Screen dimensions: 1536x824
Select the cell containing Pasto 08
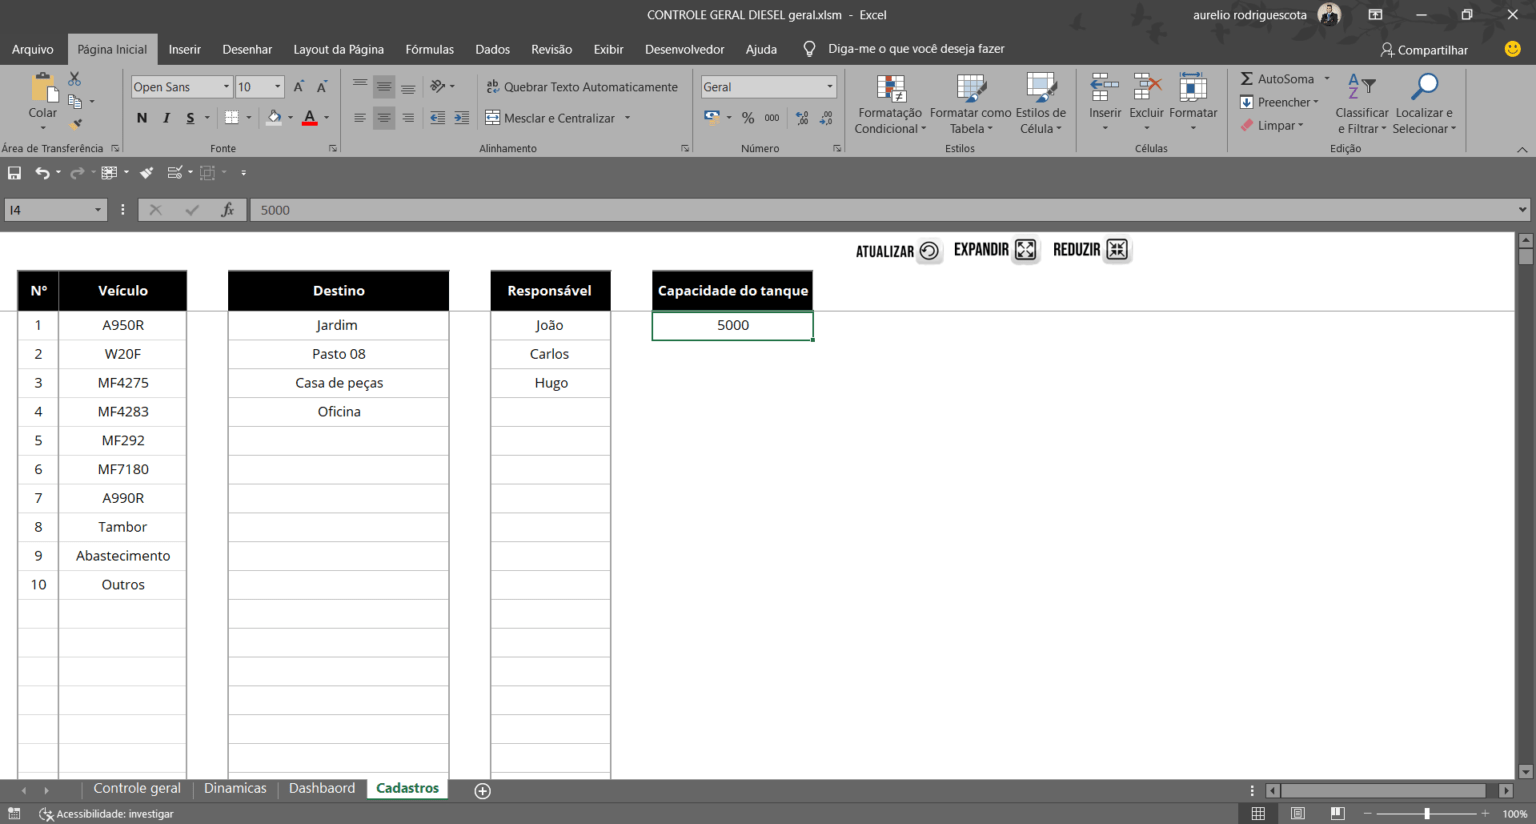click(339, 354)
